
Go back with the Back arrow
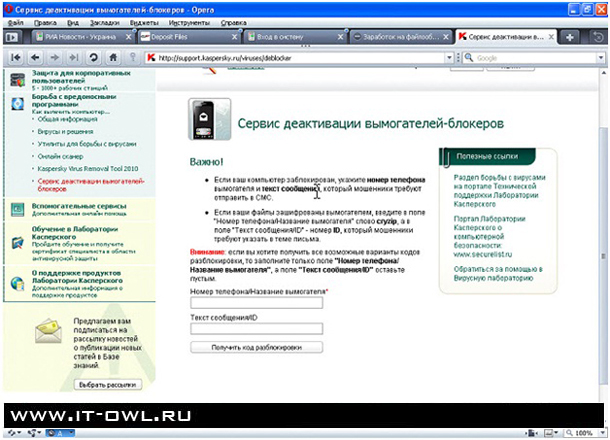[x=35, y=58]
